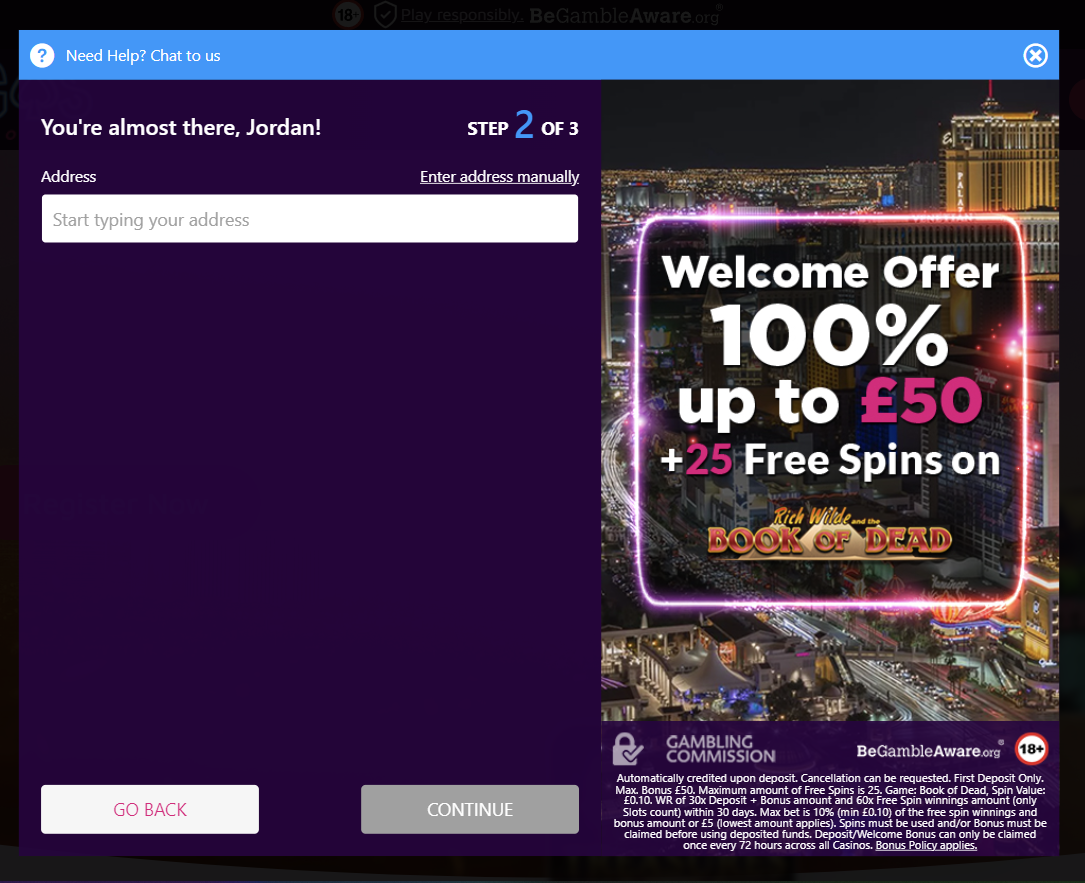Click the Welcome Offer 100% headline

coord(830,308)
